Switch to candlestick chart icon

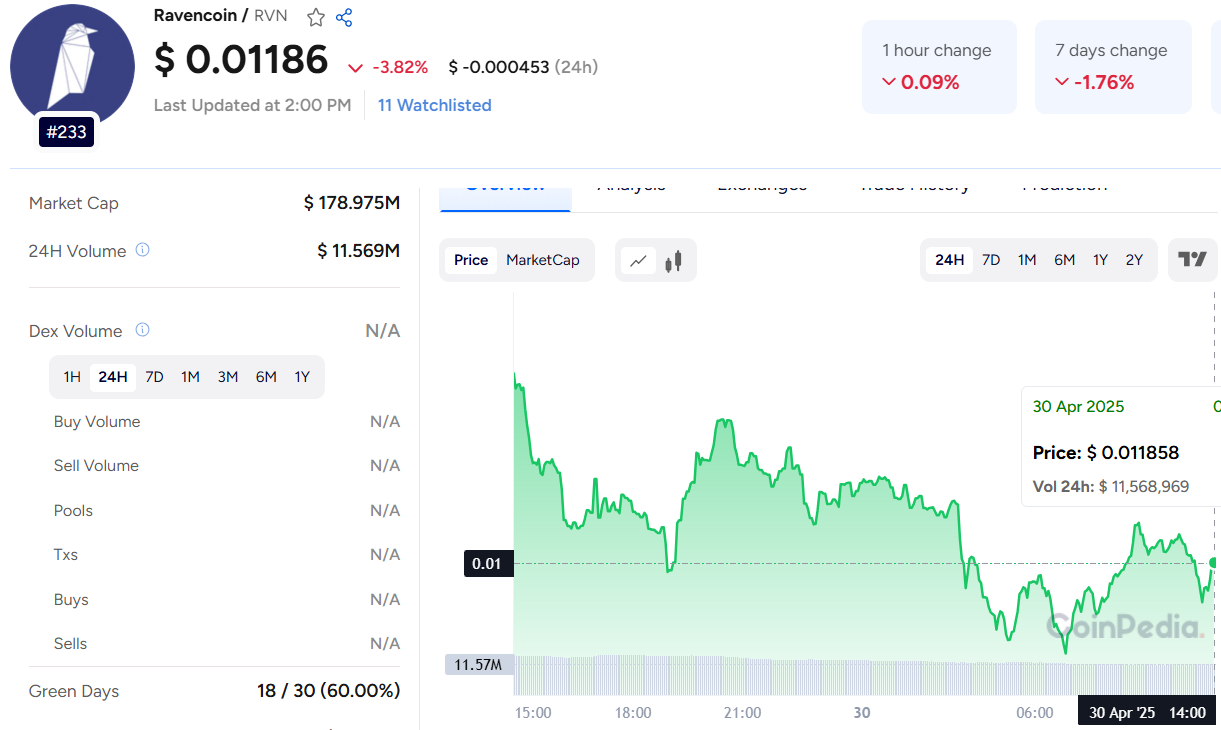click(x=674, y=261)
